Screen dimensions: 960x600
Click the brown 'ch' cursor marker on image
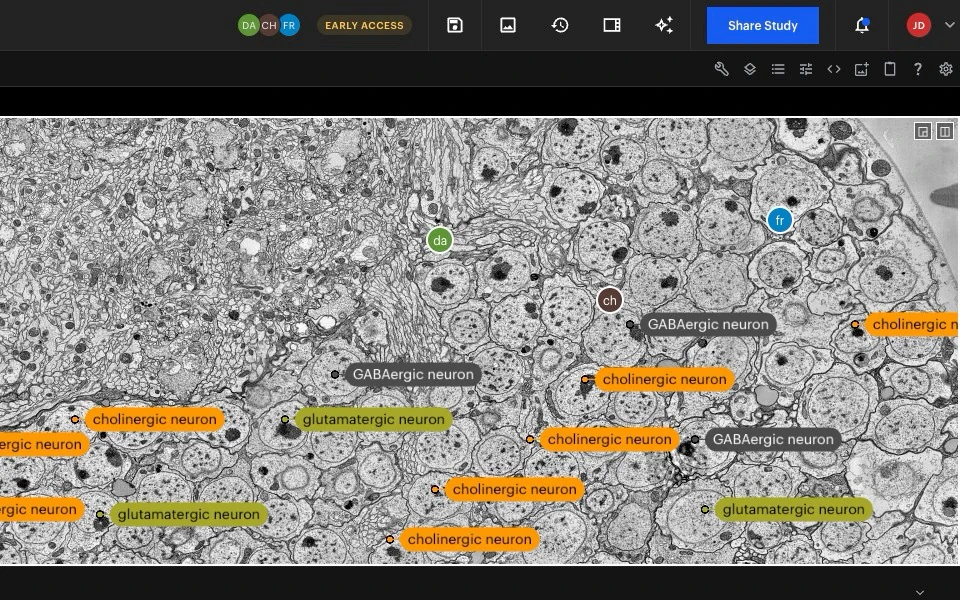(x=610, y=301)
